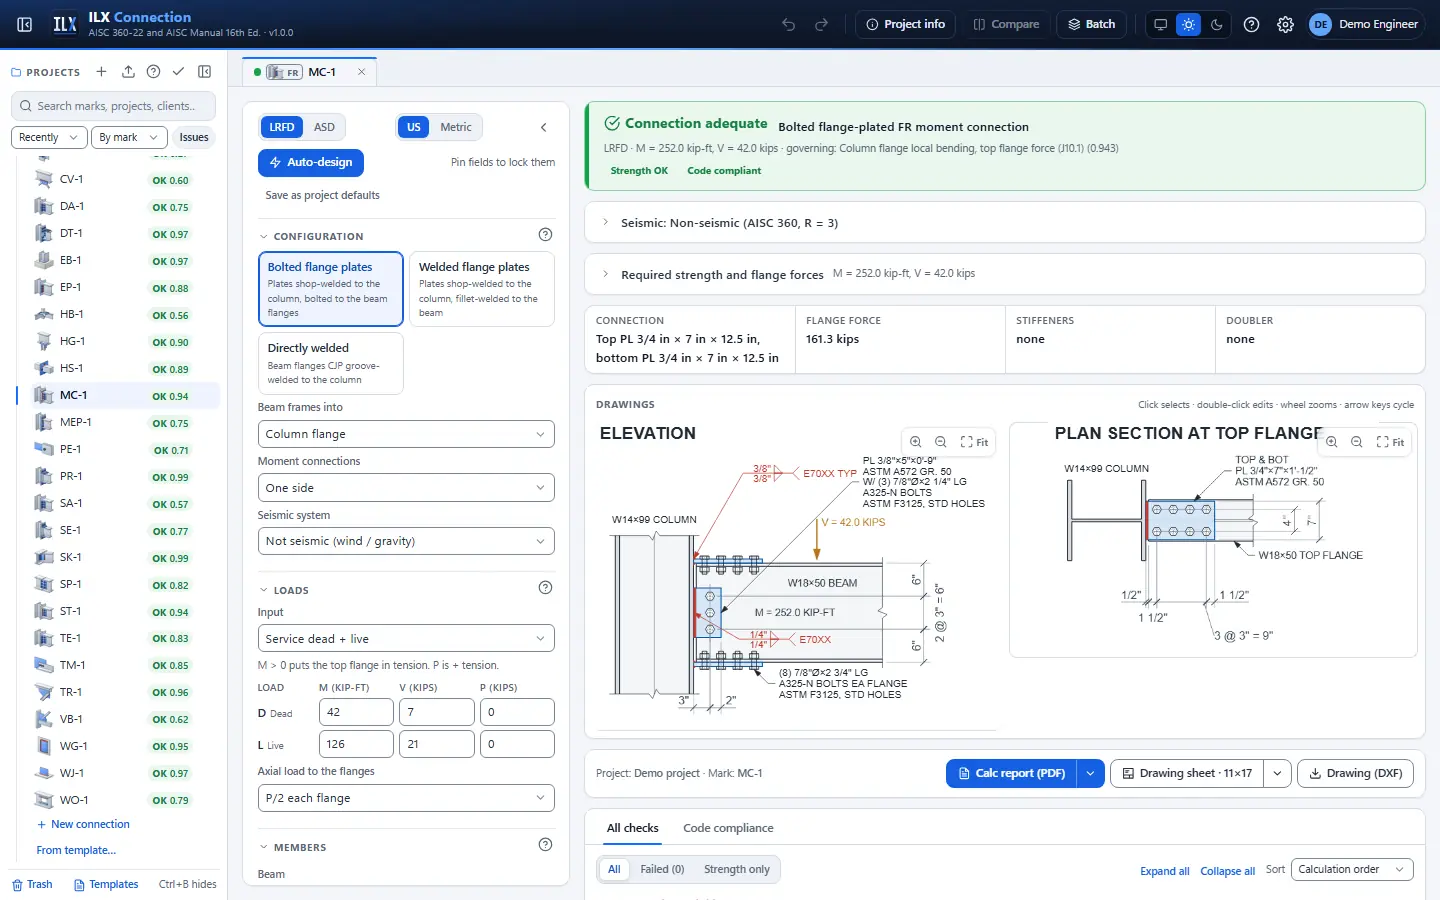Switch to the Code compliance tab
Screen dimensions: 1440x900
click(x=728, y=828)
